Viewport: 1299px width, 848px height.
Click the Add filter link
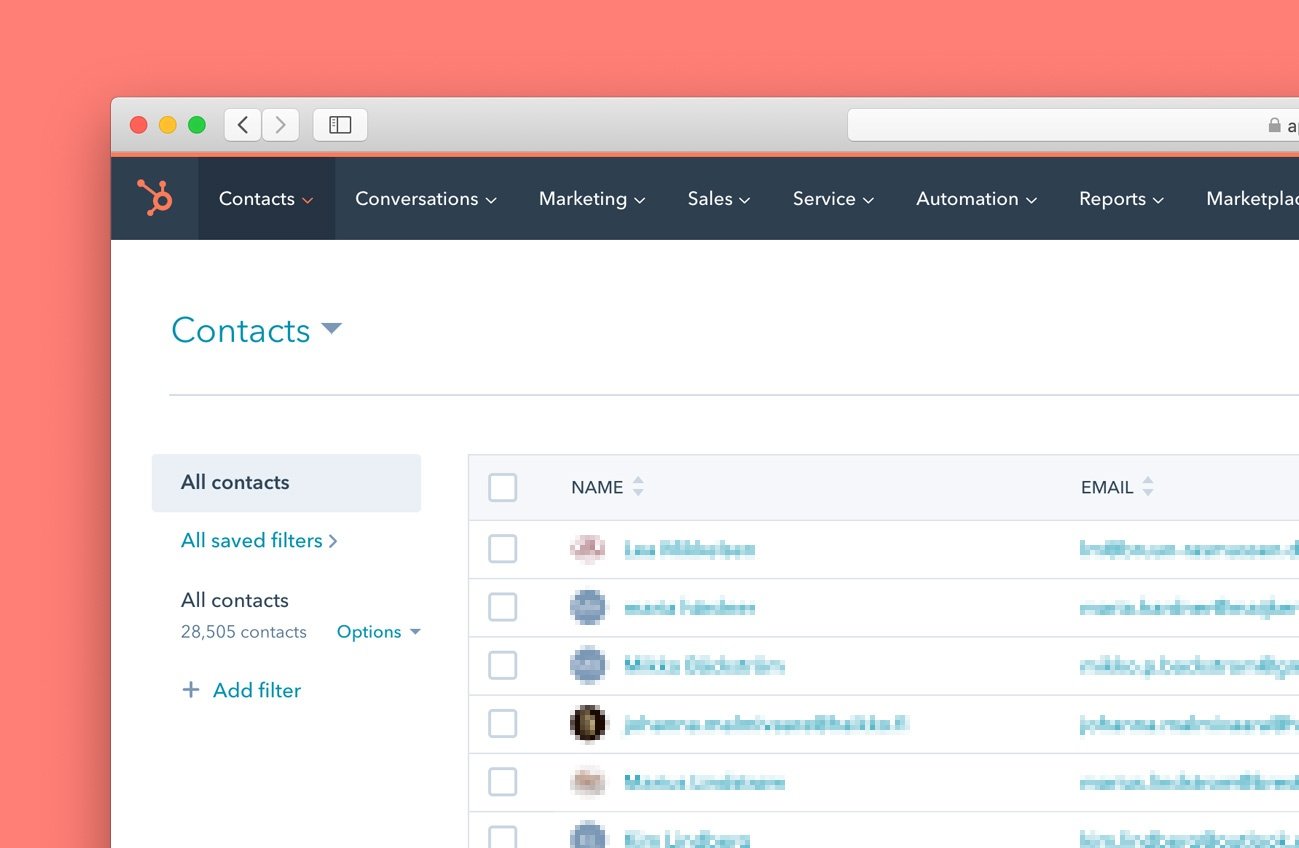tap(256, 690)
